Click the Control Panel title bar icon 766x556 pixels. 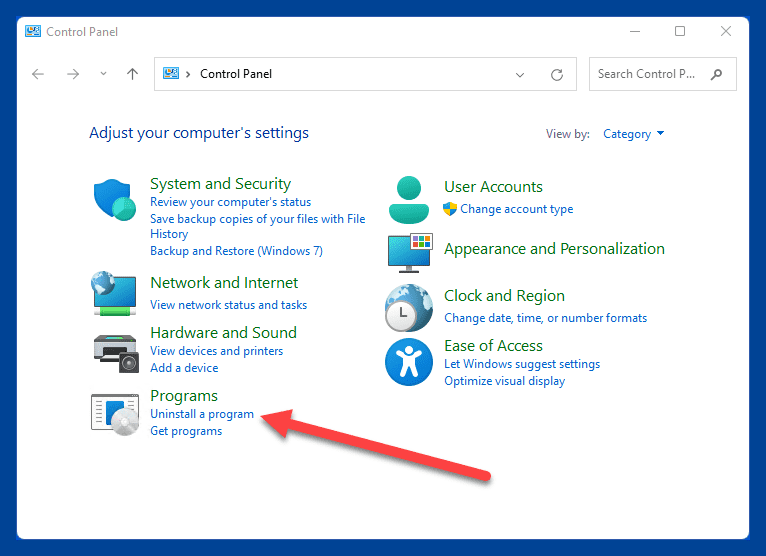(33, 32)
